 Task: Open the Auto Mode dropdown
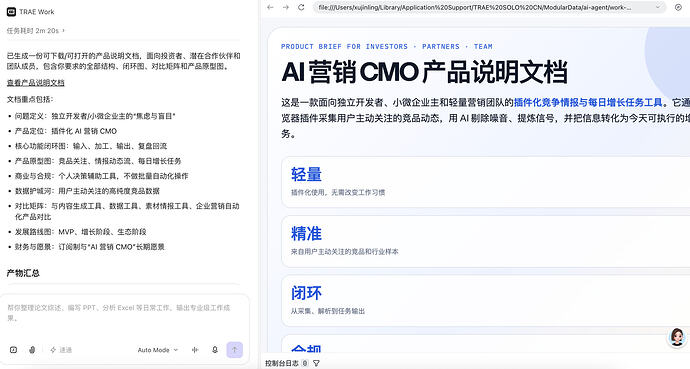tap(158, 350)
